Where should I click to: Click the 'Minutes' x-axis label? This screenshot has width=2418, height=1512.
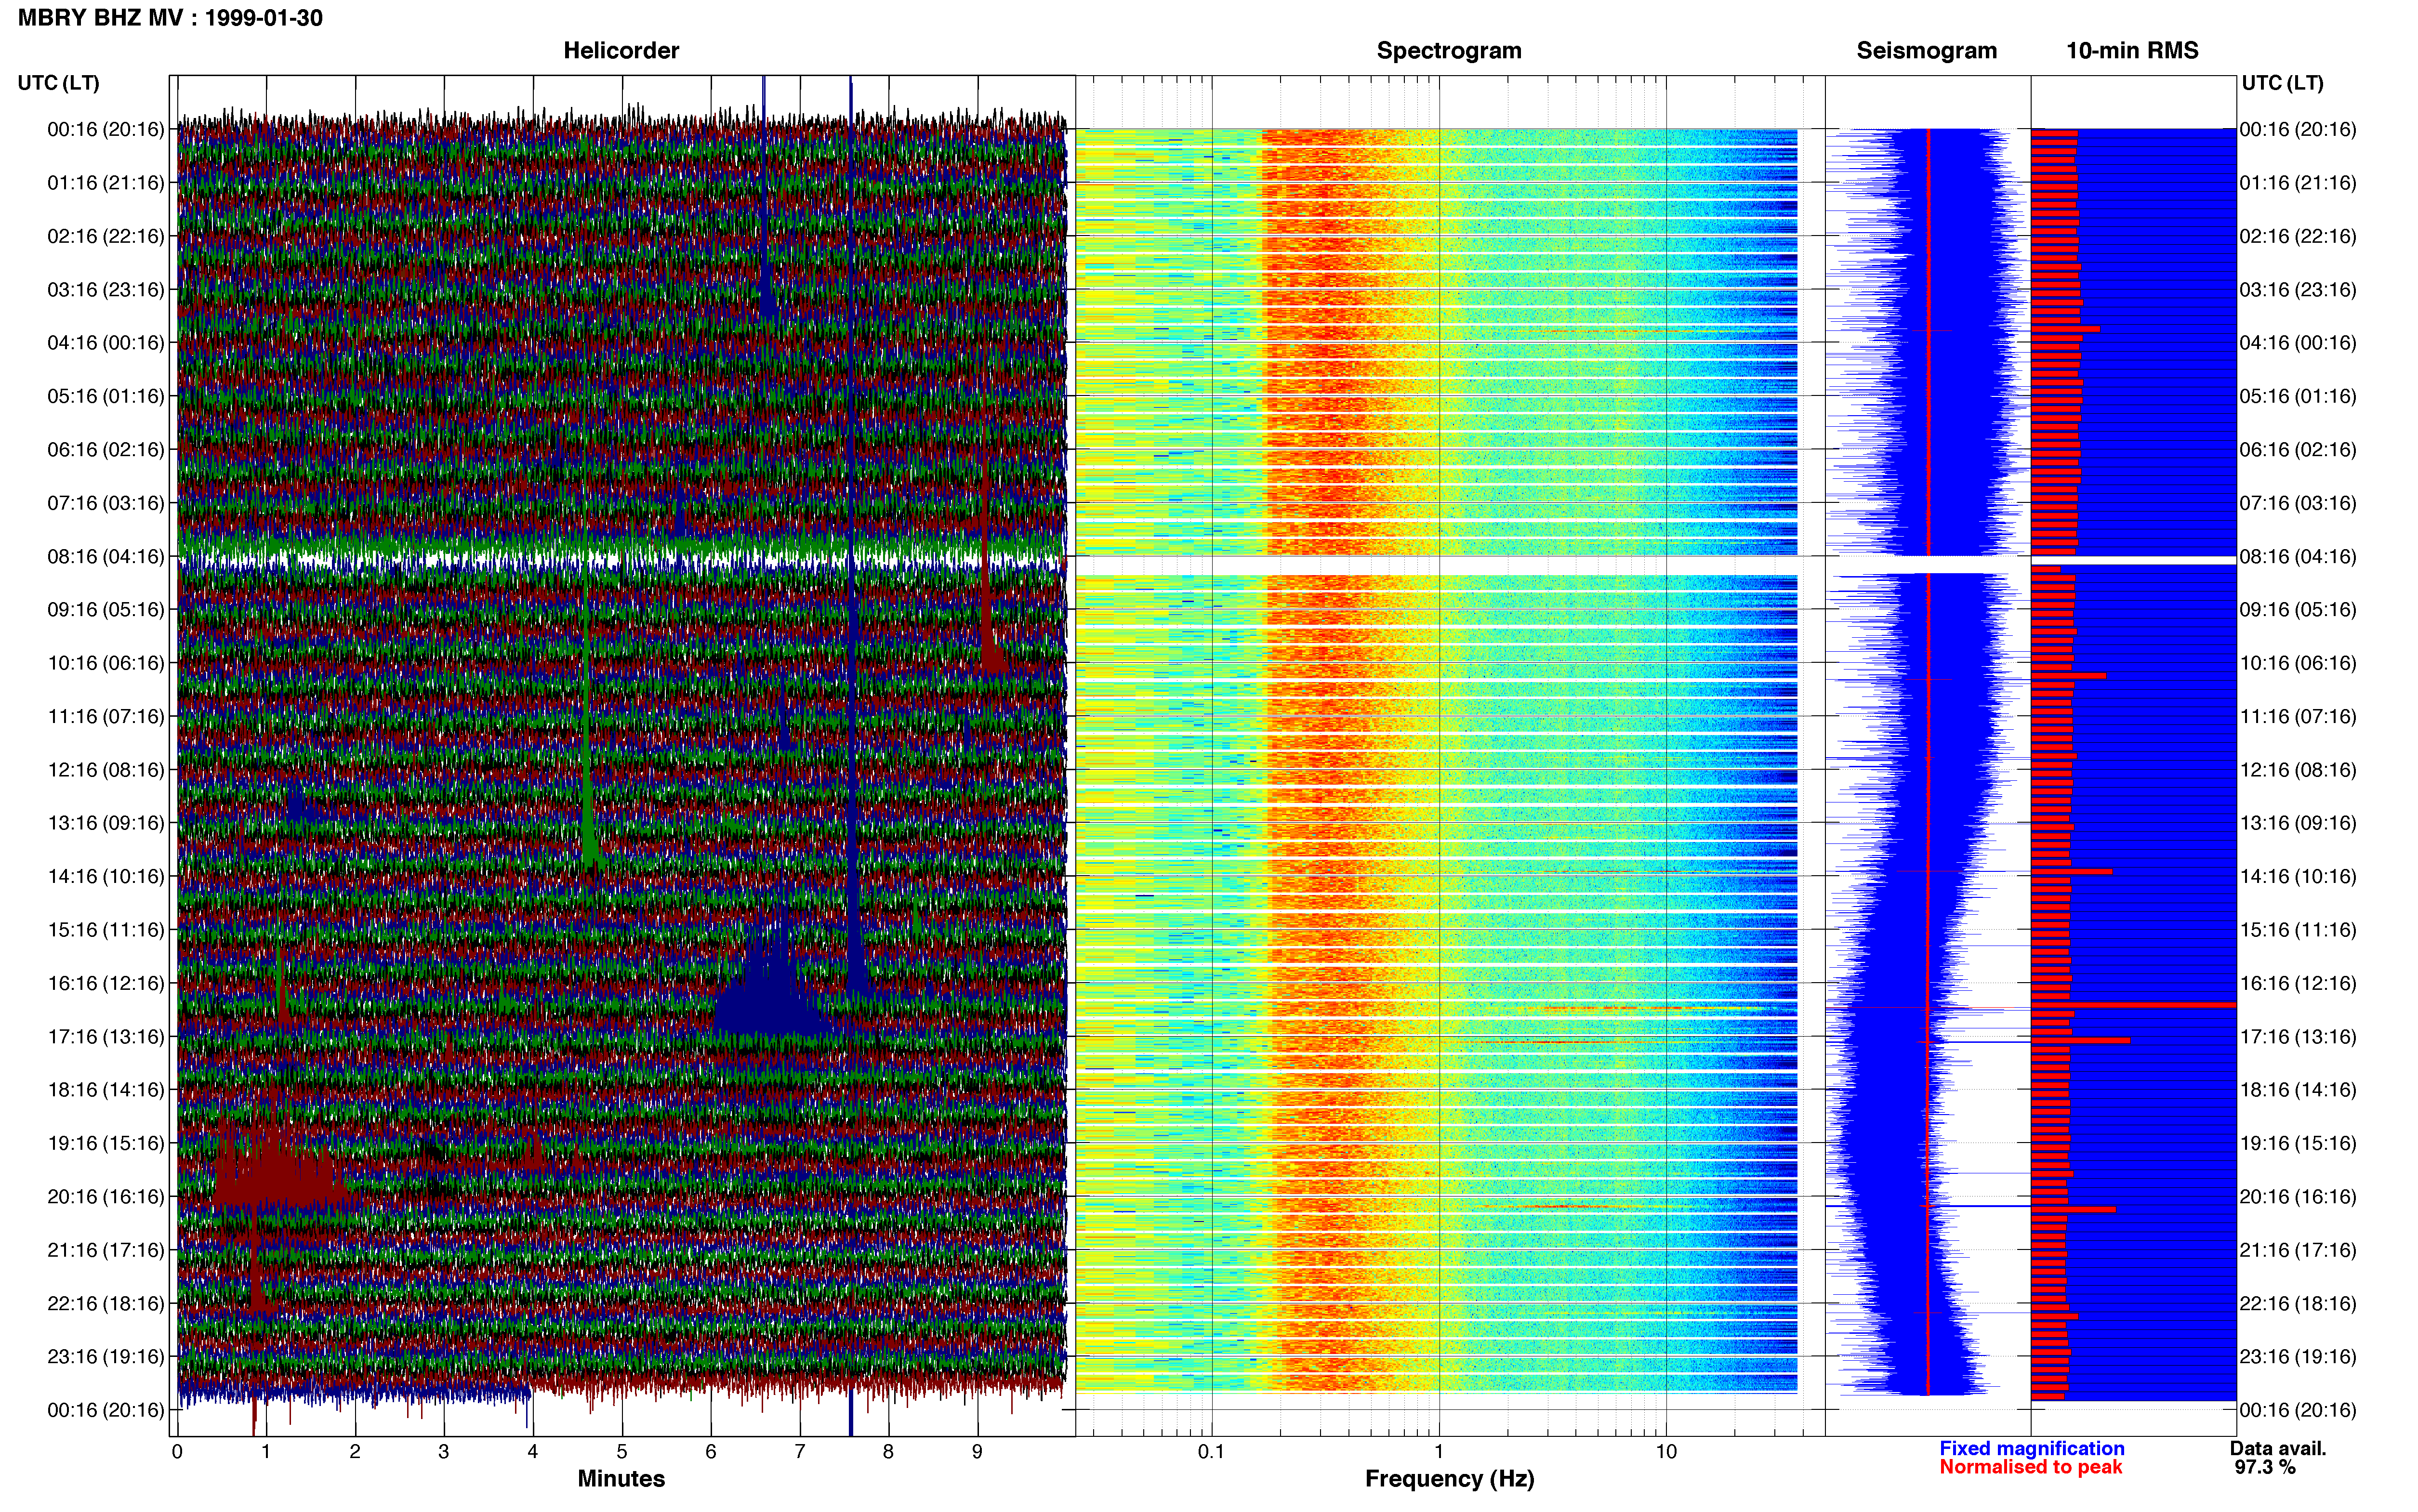pos(621,1479)
